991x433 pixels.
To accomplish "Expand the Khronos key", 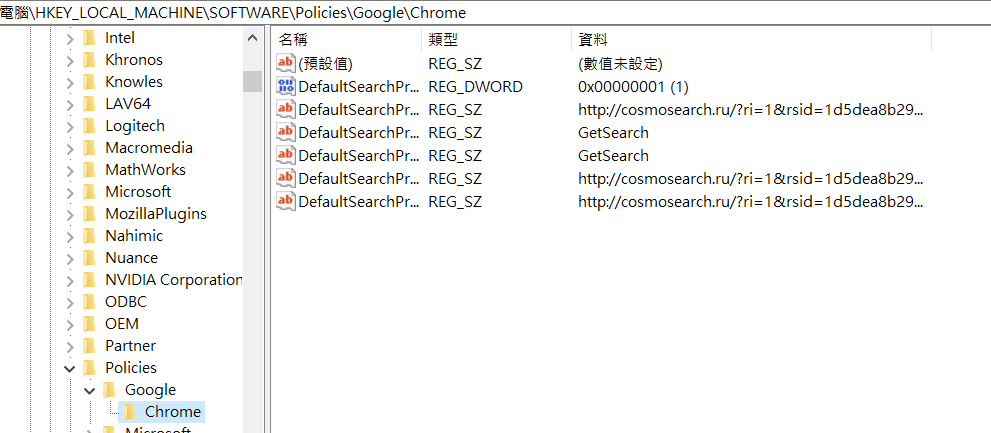I will click(x=70, y=61).
